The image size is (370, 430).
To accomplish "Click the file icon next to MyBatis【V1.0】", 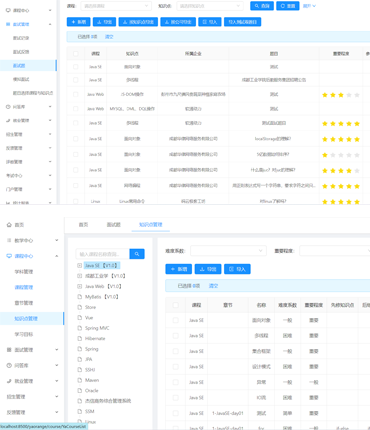I will 79,297.
